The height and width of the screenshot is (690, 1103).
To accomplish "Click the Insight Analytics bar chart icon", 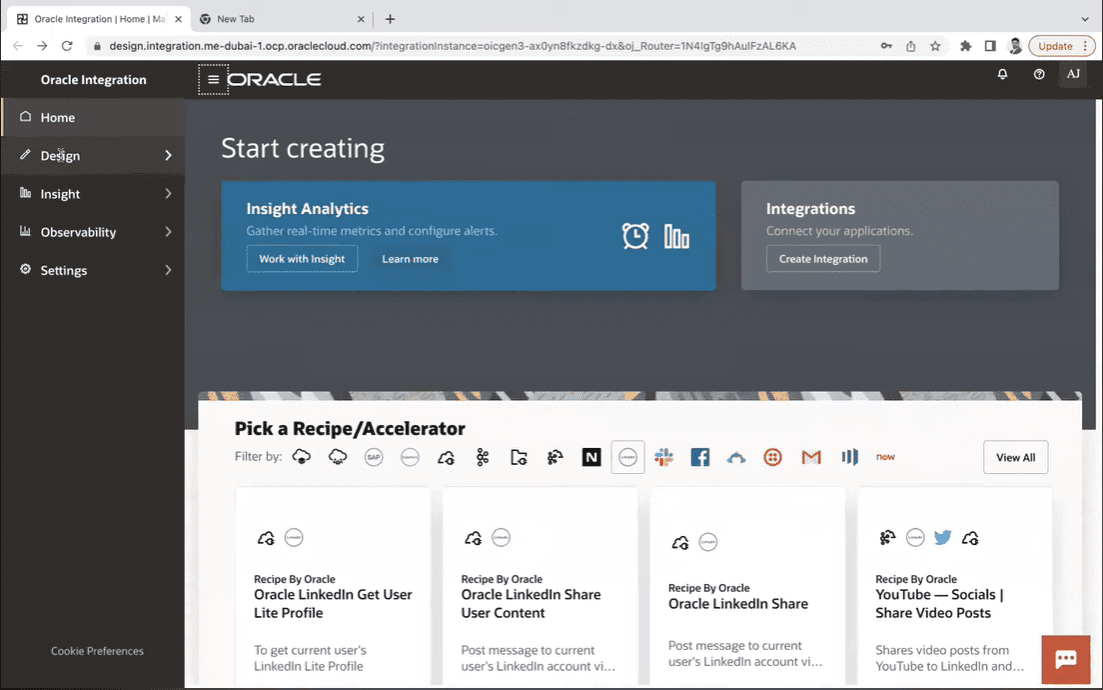I will (677, 236).
